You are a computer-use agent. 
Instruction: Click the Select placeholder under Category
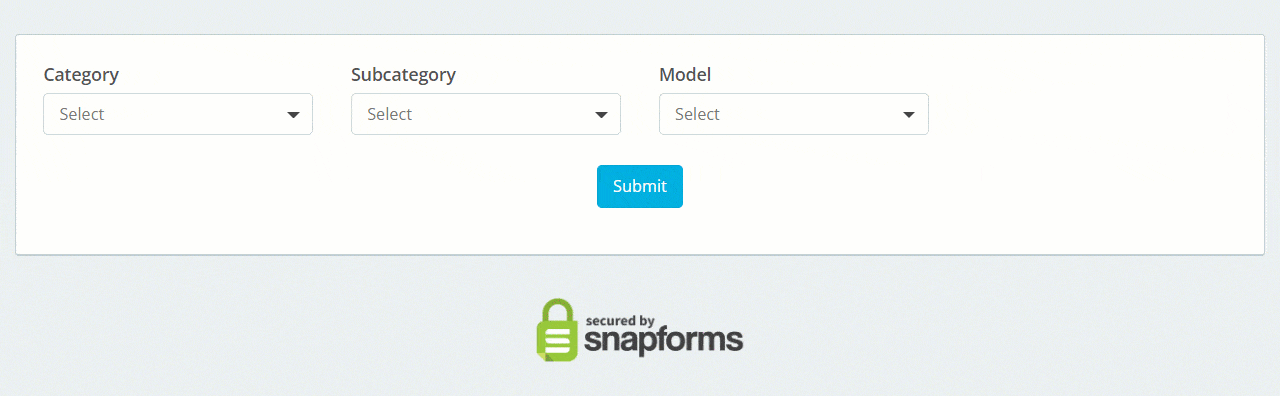pos(82,114)
